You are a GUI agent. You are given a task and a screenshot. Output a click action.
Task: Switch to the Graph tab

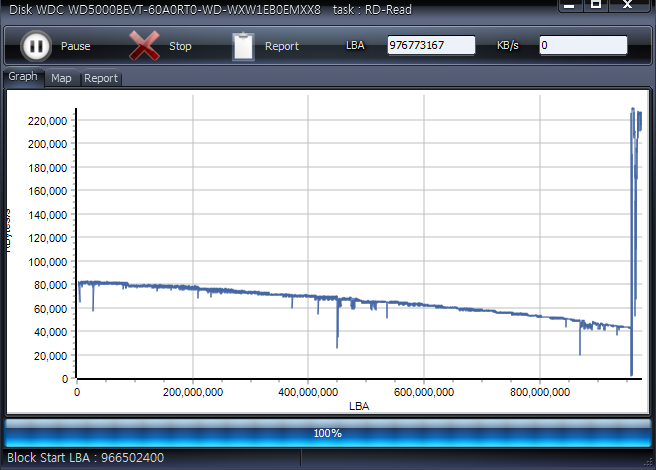(x=23, y=77)
